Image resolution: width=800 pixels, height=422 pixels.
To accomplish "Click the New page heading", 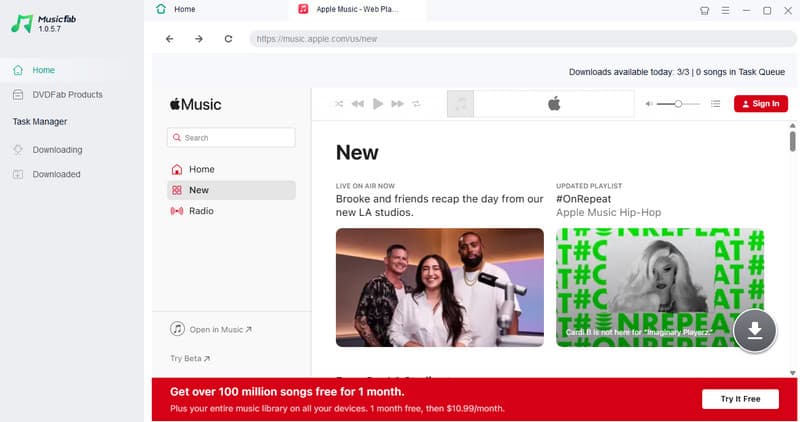I will 357,153.
